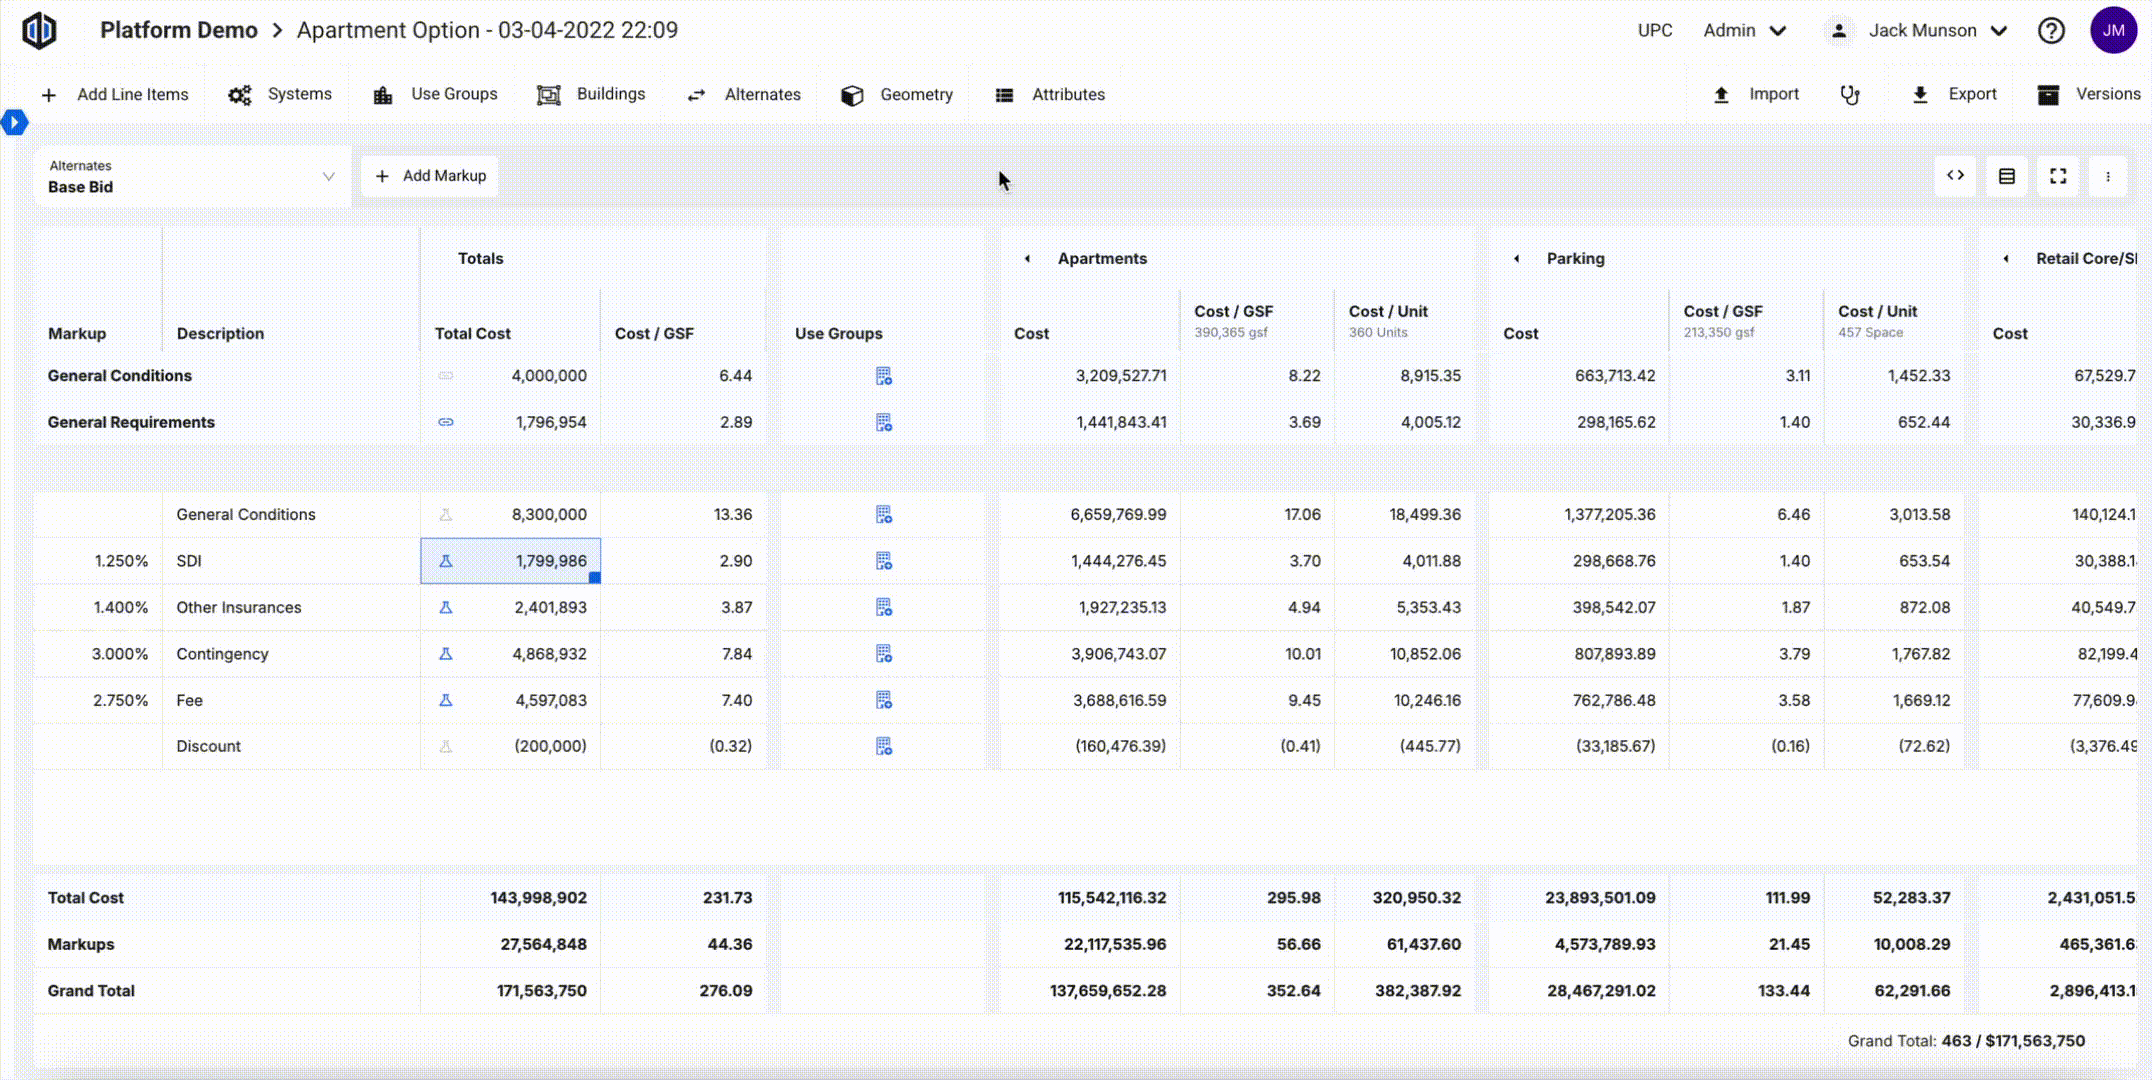Click the SDI row use groups icon

click(x=883, y=561)
